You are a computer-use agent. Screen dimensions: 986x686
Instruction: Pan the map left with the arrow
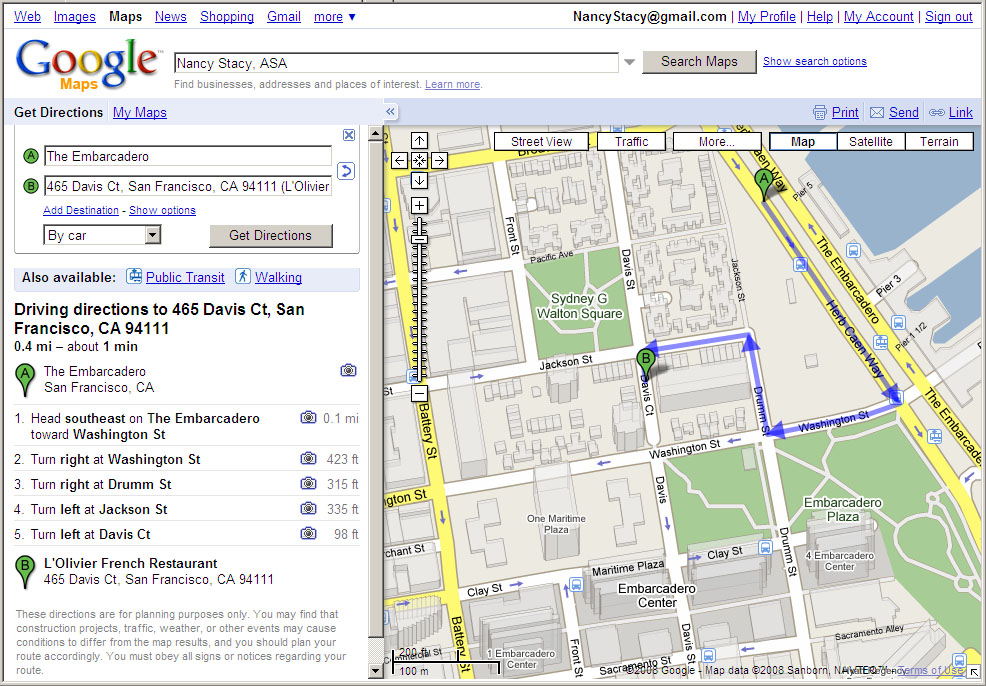[x=399, y=160]
